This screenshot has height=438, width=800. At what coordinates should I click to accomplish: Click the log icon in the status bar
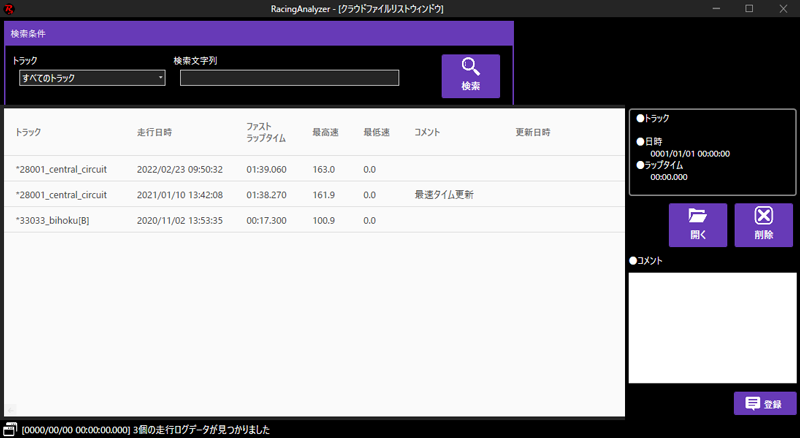10,429
